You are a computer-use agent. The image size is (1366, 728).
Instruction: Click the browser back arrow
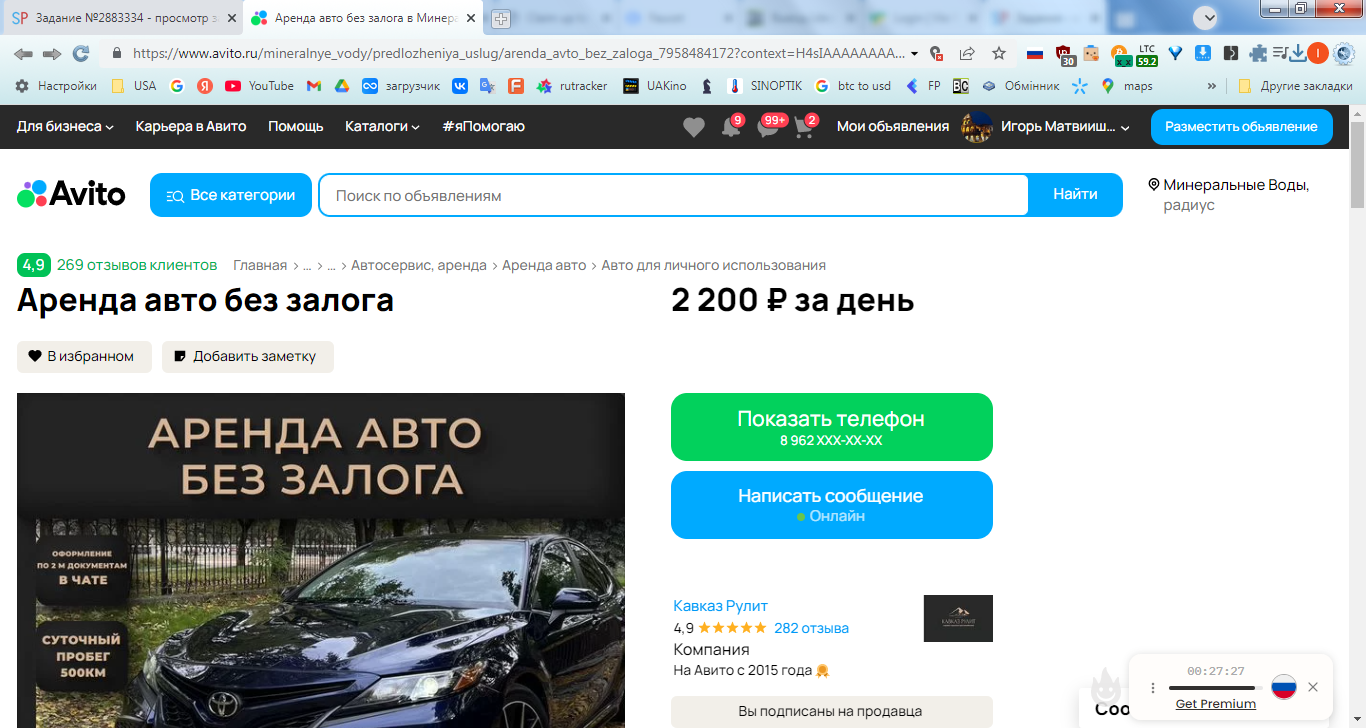coord(23,53)
